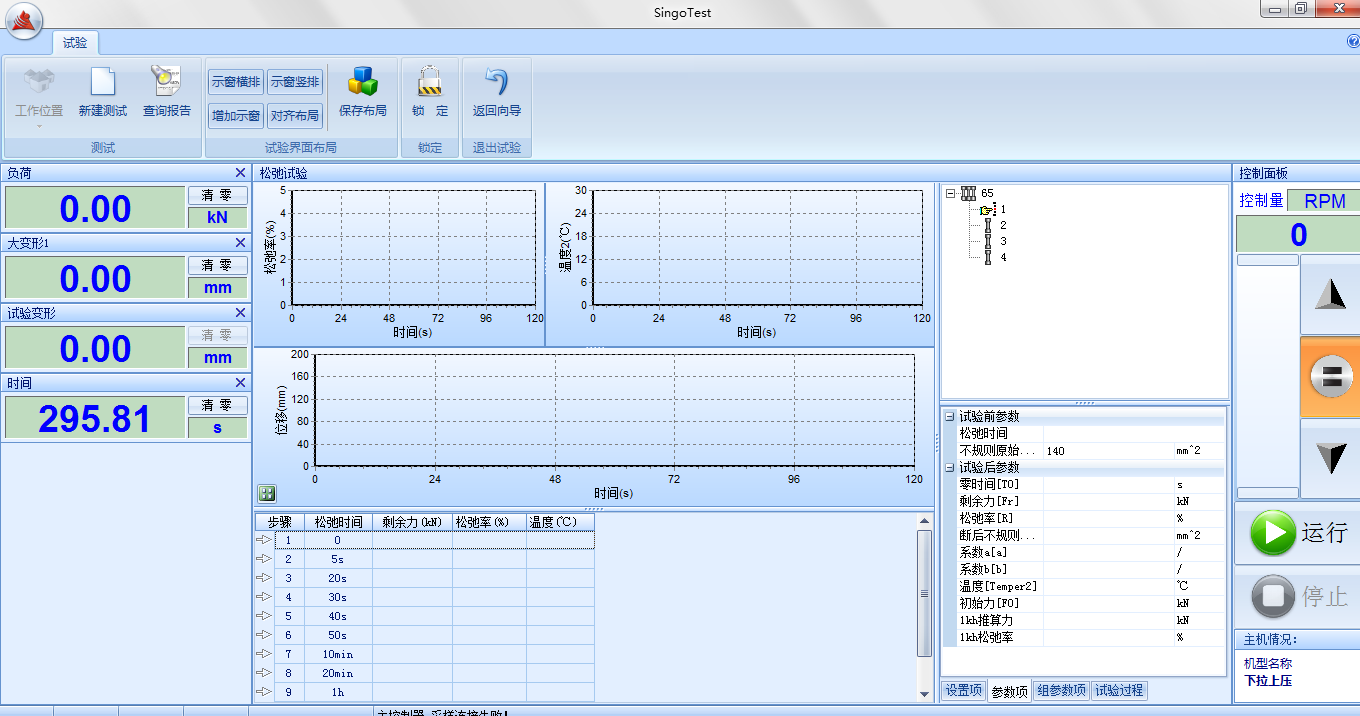Select the 1h relaxation time cell

pyautogui.click(x=338, y=692)
